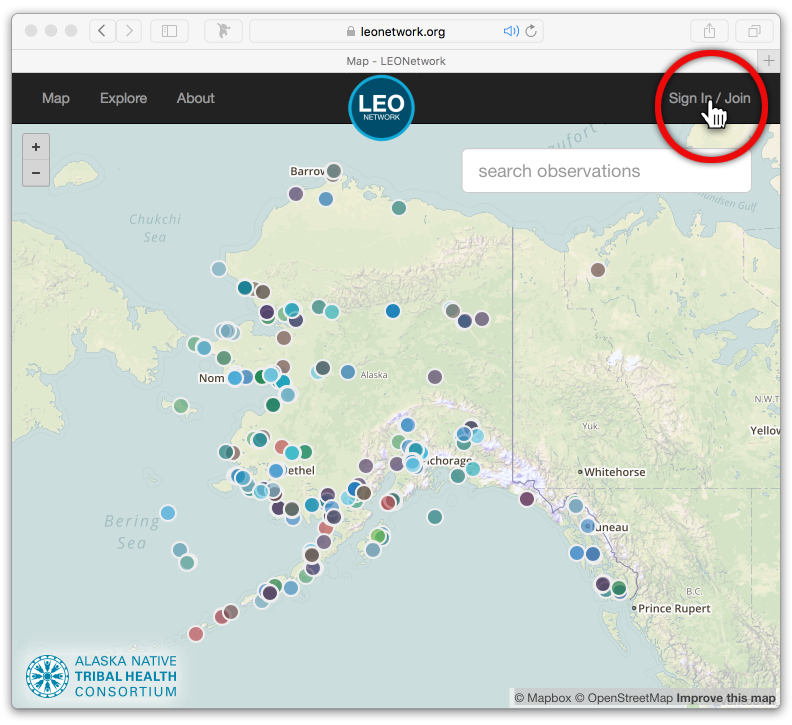
Task: Click Sign In / Join link
Action: [x=709, y=98]
